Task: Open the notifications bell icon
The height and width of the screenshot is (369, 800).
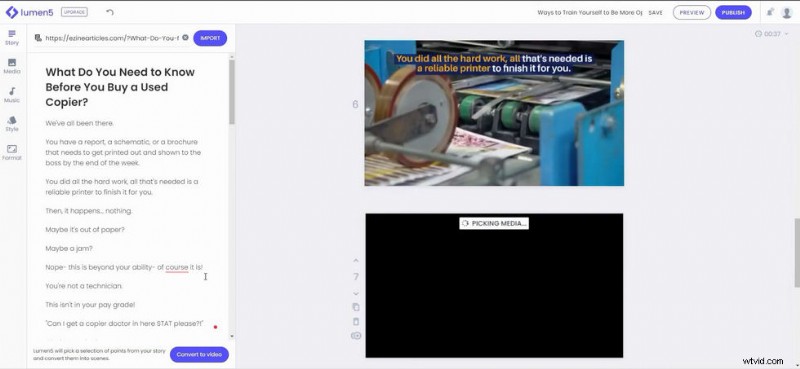Action: [769, 12]
